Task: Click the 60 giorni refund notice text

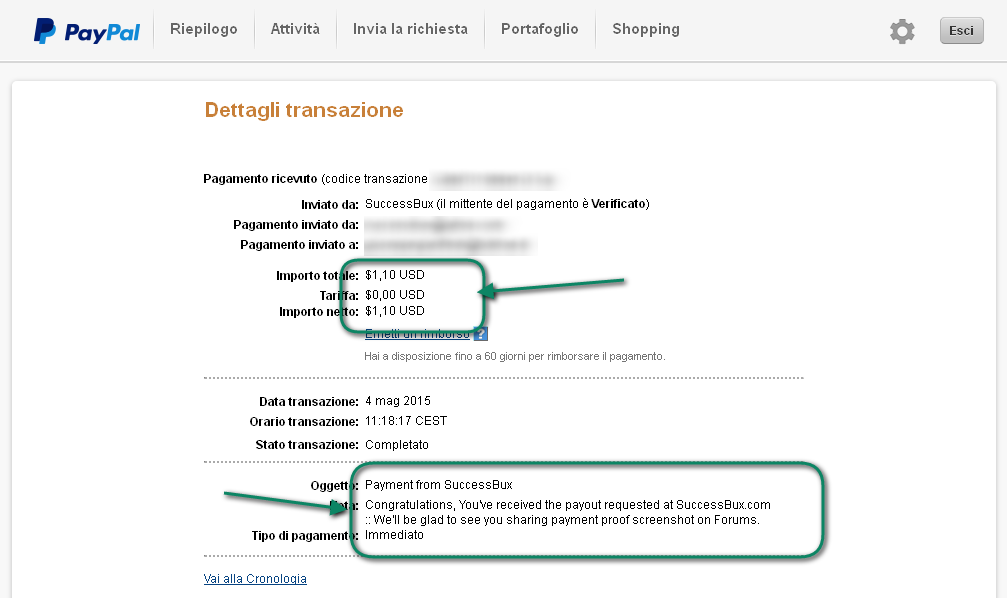Action: [514, 356]
